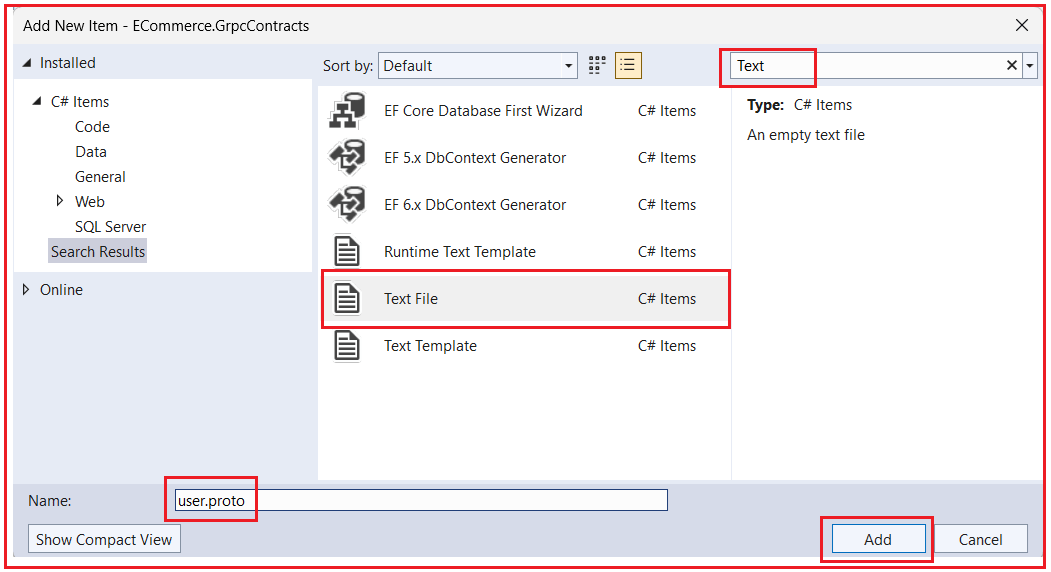1051x572 pixels.
Task: Select Online label in left pane
Action: tap(62, 290)
